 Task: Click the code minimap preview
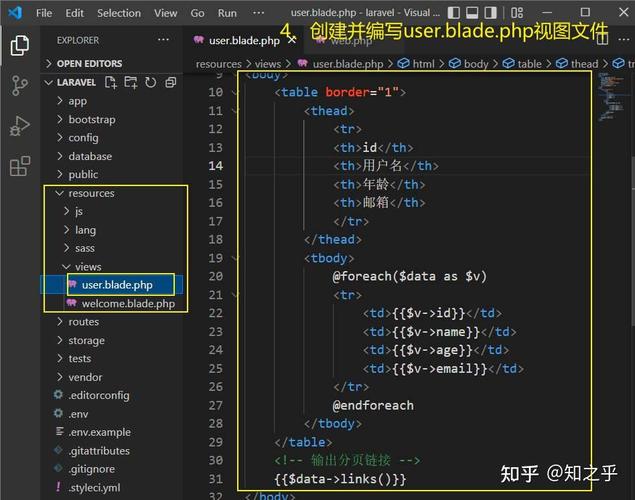point(612,97)
